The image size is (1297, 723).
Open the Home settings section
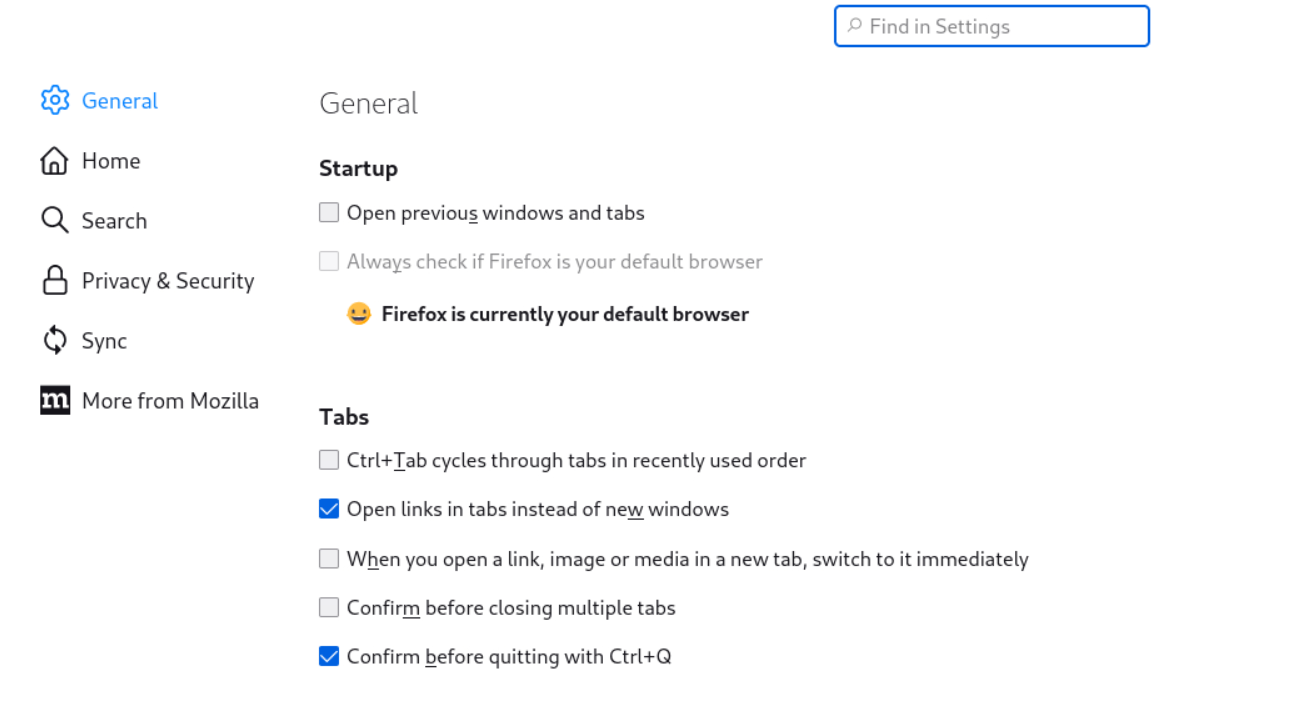pos(111,161)
